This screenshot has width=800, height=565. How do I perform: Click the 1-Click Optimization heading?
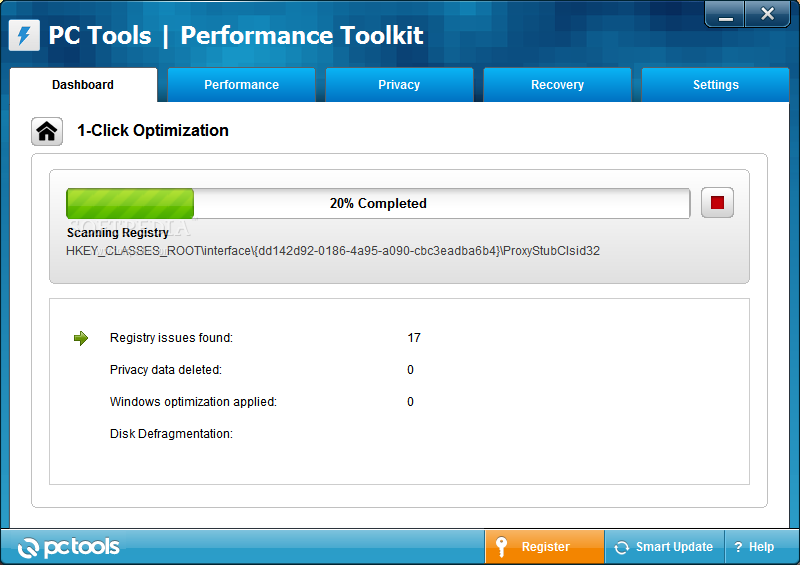(153, 131)
